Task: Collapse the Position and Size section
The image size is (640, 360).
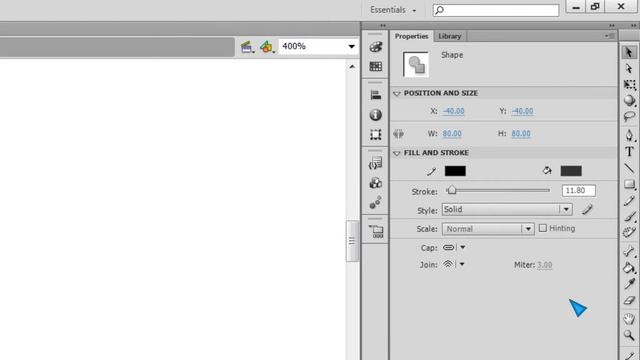Action: 397,93
